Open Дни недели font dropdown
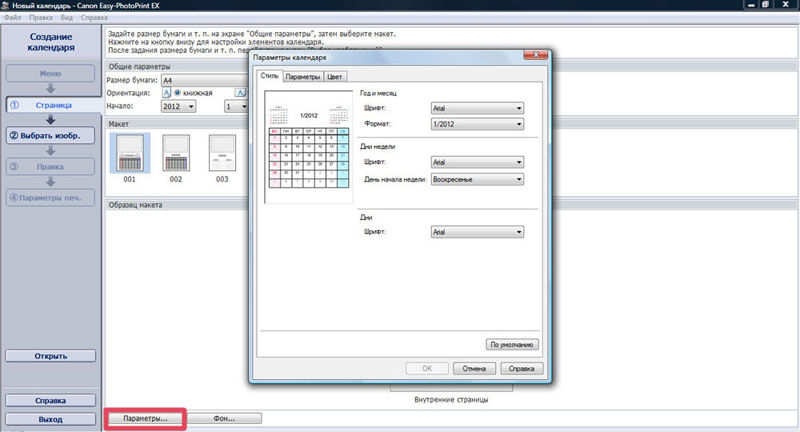This screenshot has width=800, height=432. click(477, 162)
